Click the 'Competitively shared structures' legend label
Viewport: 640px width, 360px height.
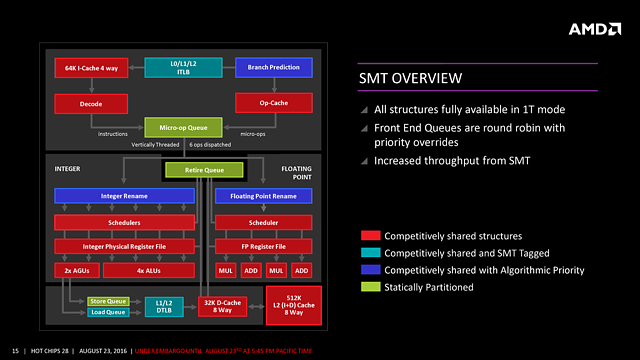[x=453, y=236]
